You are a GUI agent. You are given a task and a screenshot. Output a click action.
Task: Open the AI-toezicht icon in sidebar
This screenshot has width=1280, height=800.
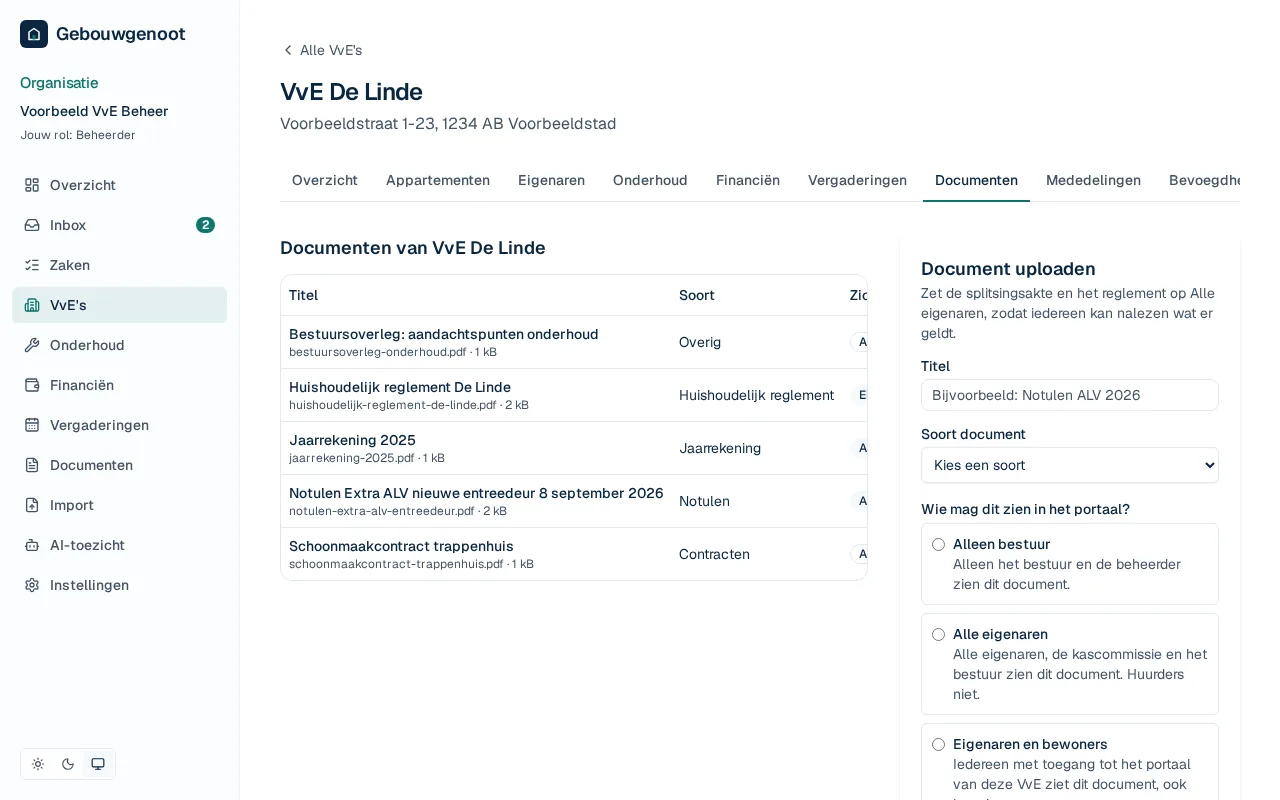pos(32,545)
